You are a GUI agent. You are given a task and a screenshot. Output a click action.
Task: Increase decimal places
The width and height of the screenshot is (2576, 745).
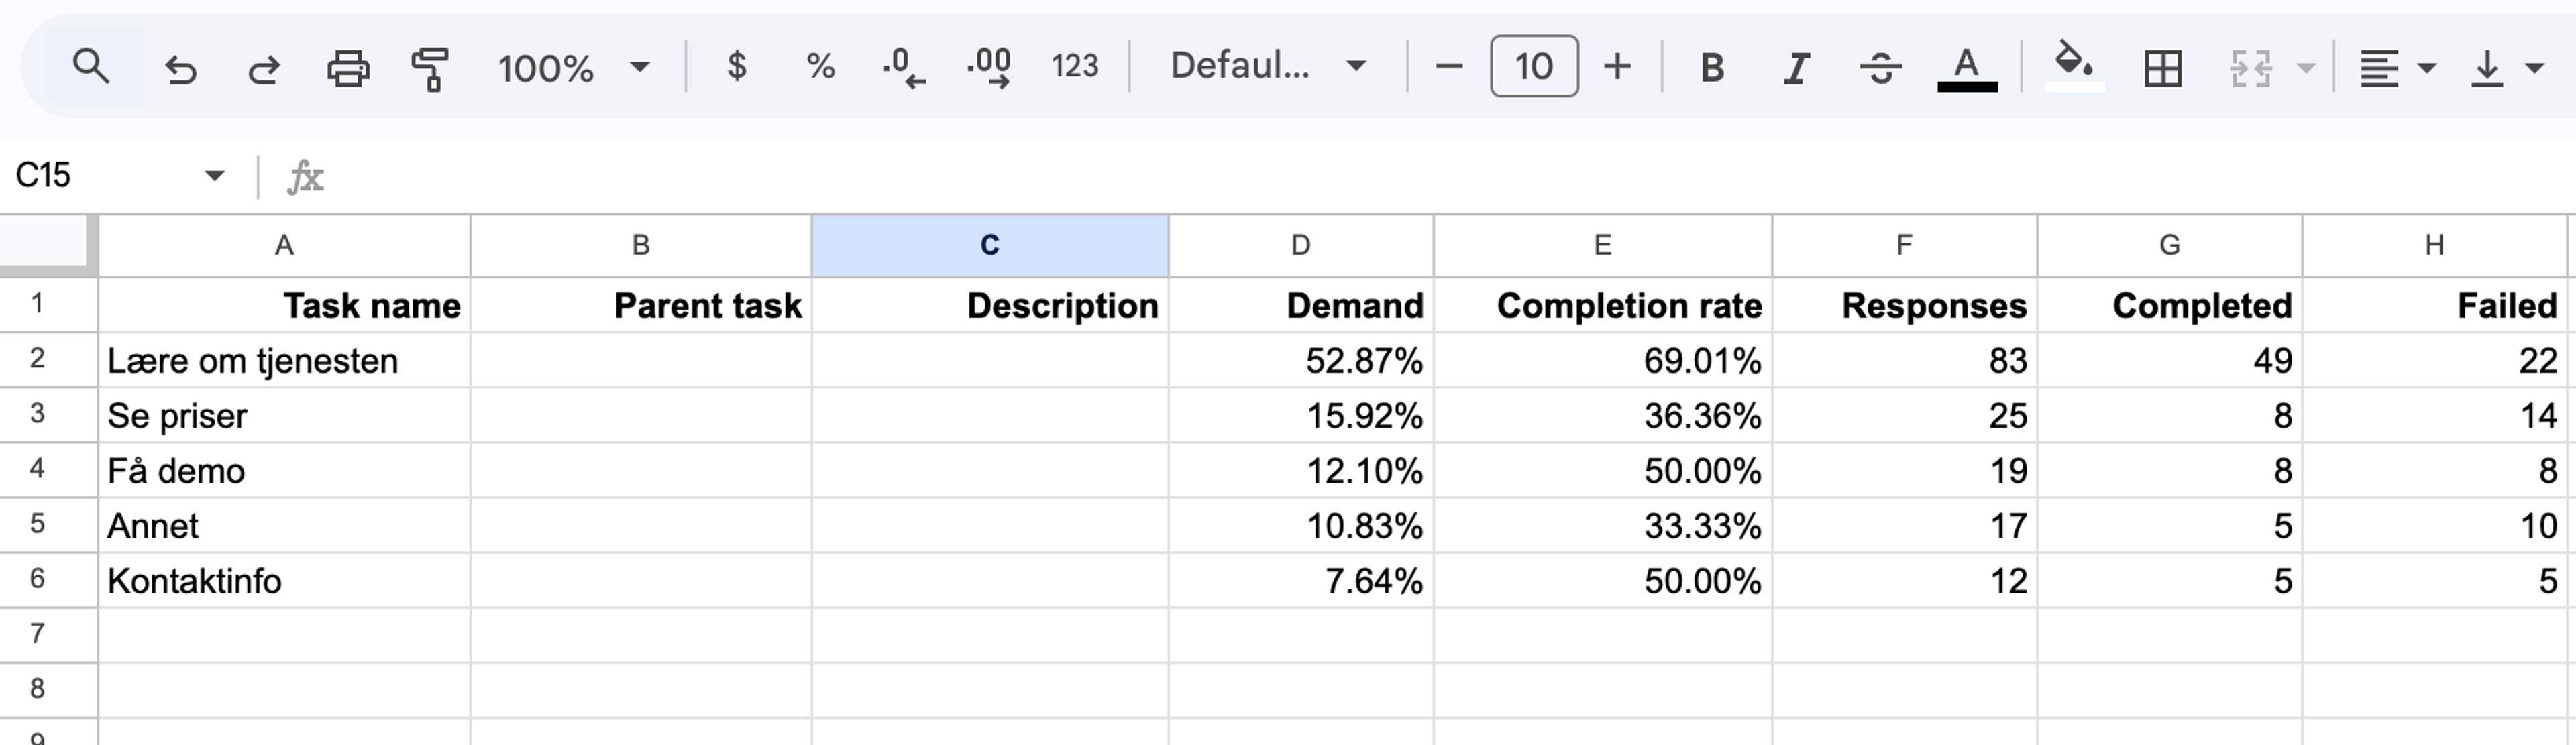[x=989, y=67]
